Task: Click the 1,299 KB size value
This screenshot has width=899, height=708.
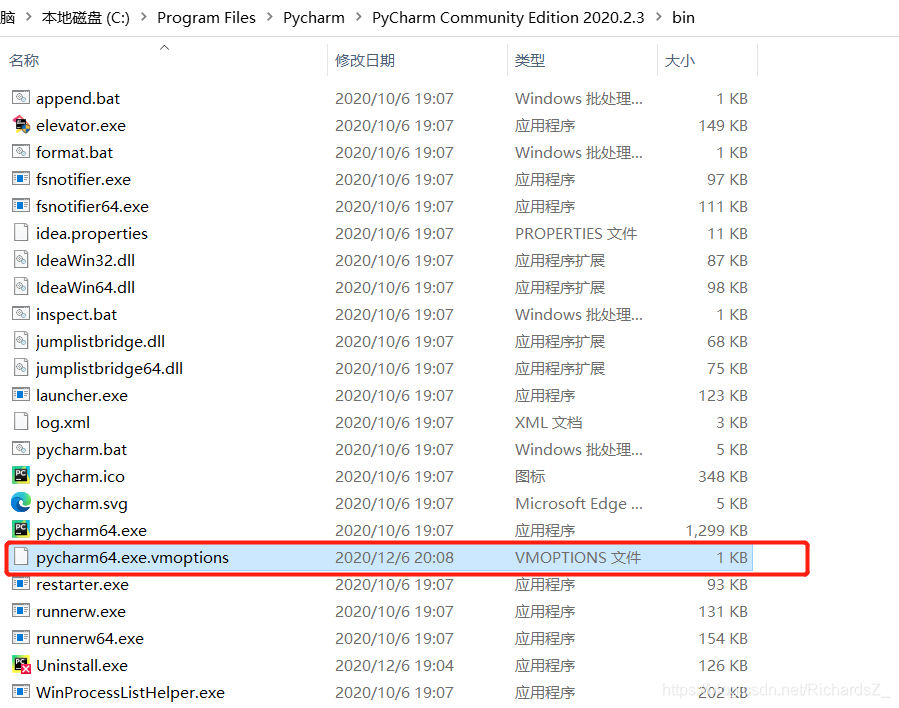Action: 717,530
